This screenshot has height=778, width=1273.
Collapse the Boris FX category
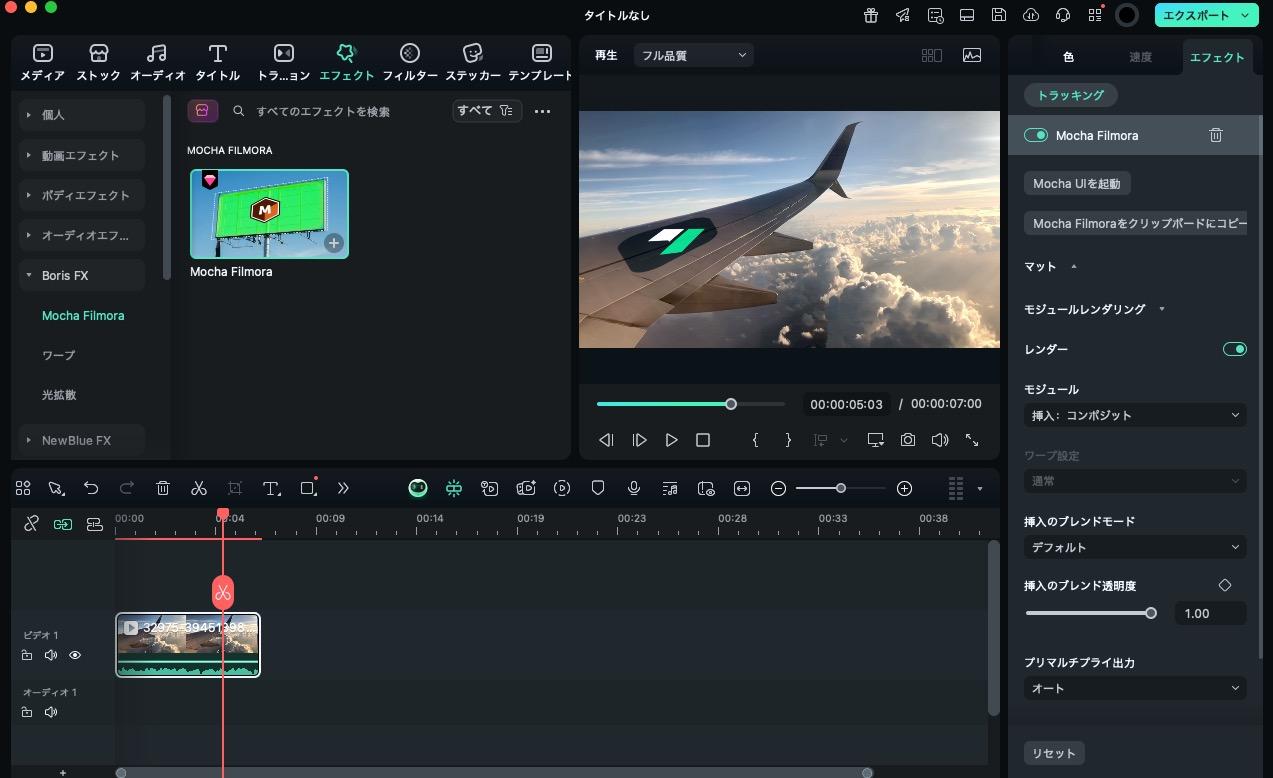[82, 275]
